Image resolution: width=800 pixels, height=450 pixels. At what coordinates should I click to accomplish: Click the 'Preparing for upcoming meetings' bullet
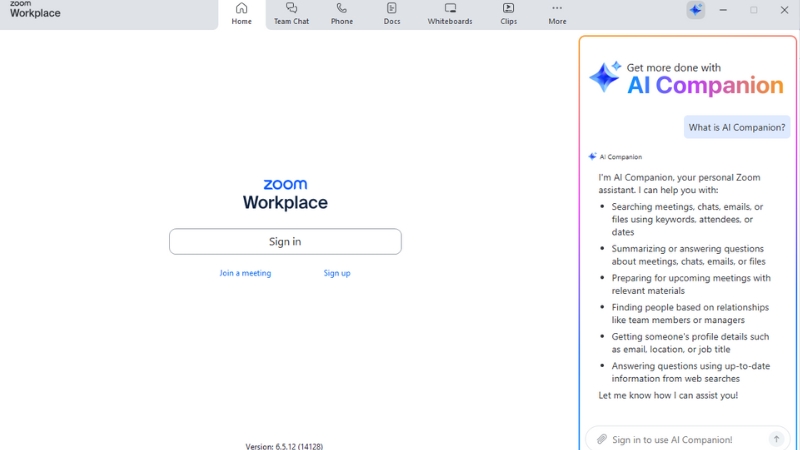(691, 284)
